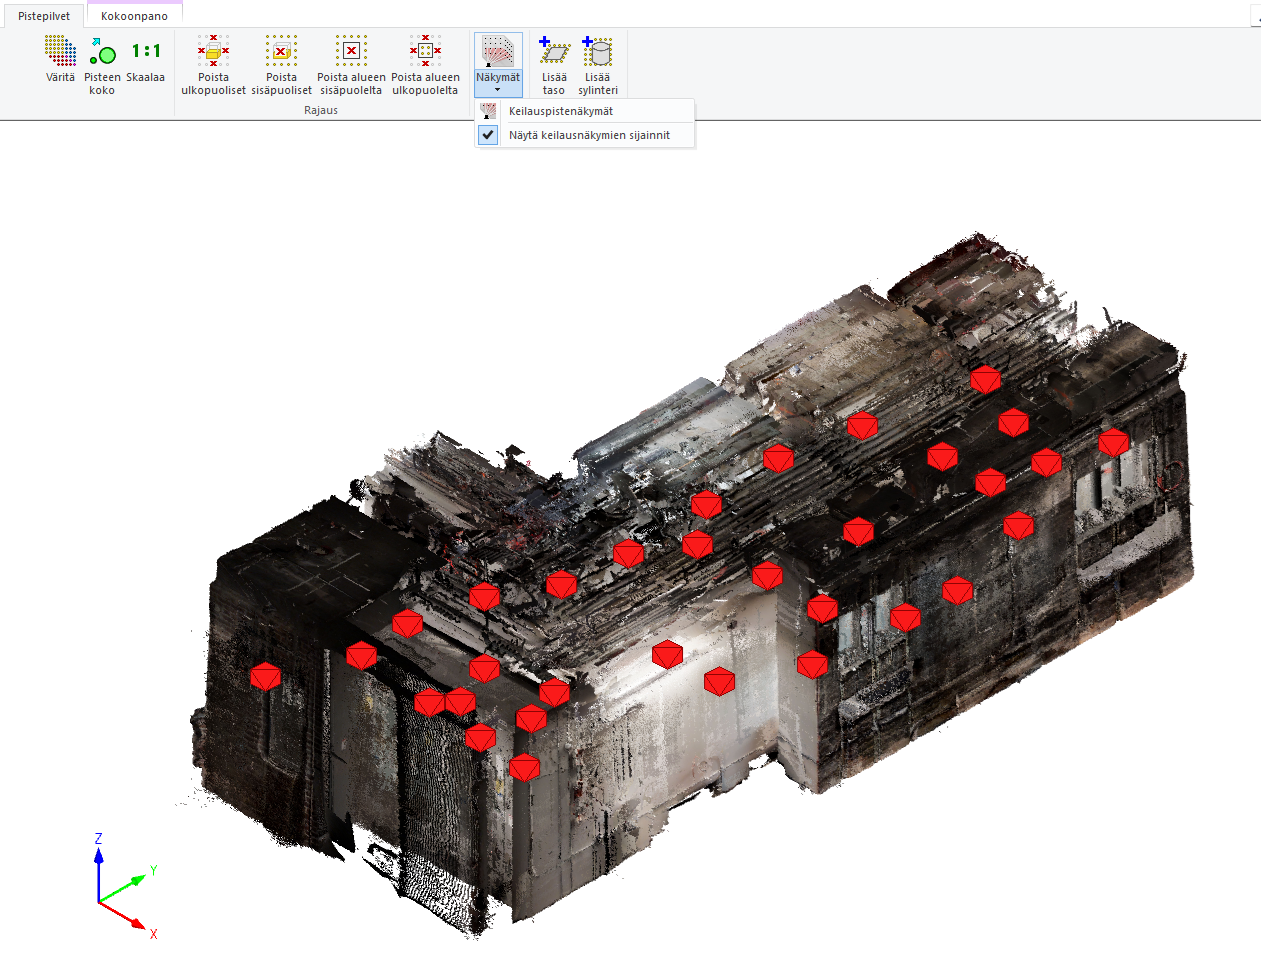Image resolution: width=1261 pixels, height=953 pixels.
Task: Collapse the Näkymät dropdown menu
Action: tap(498, 65)
